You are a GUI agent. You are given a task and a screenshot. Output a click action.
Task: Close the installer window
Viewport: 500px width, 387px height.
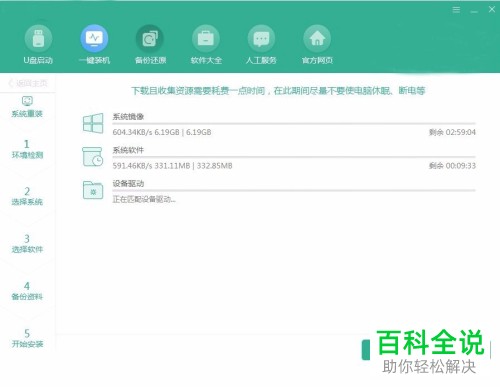(x=492, y=9)
